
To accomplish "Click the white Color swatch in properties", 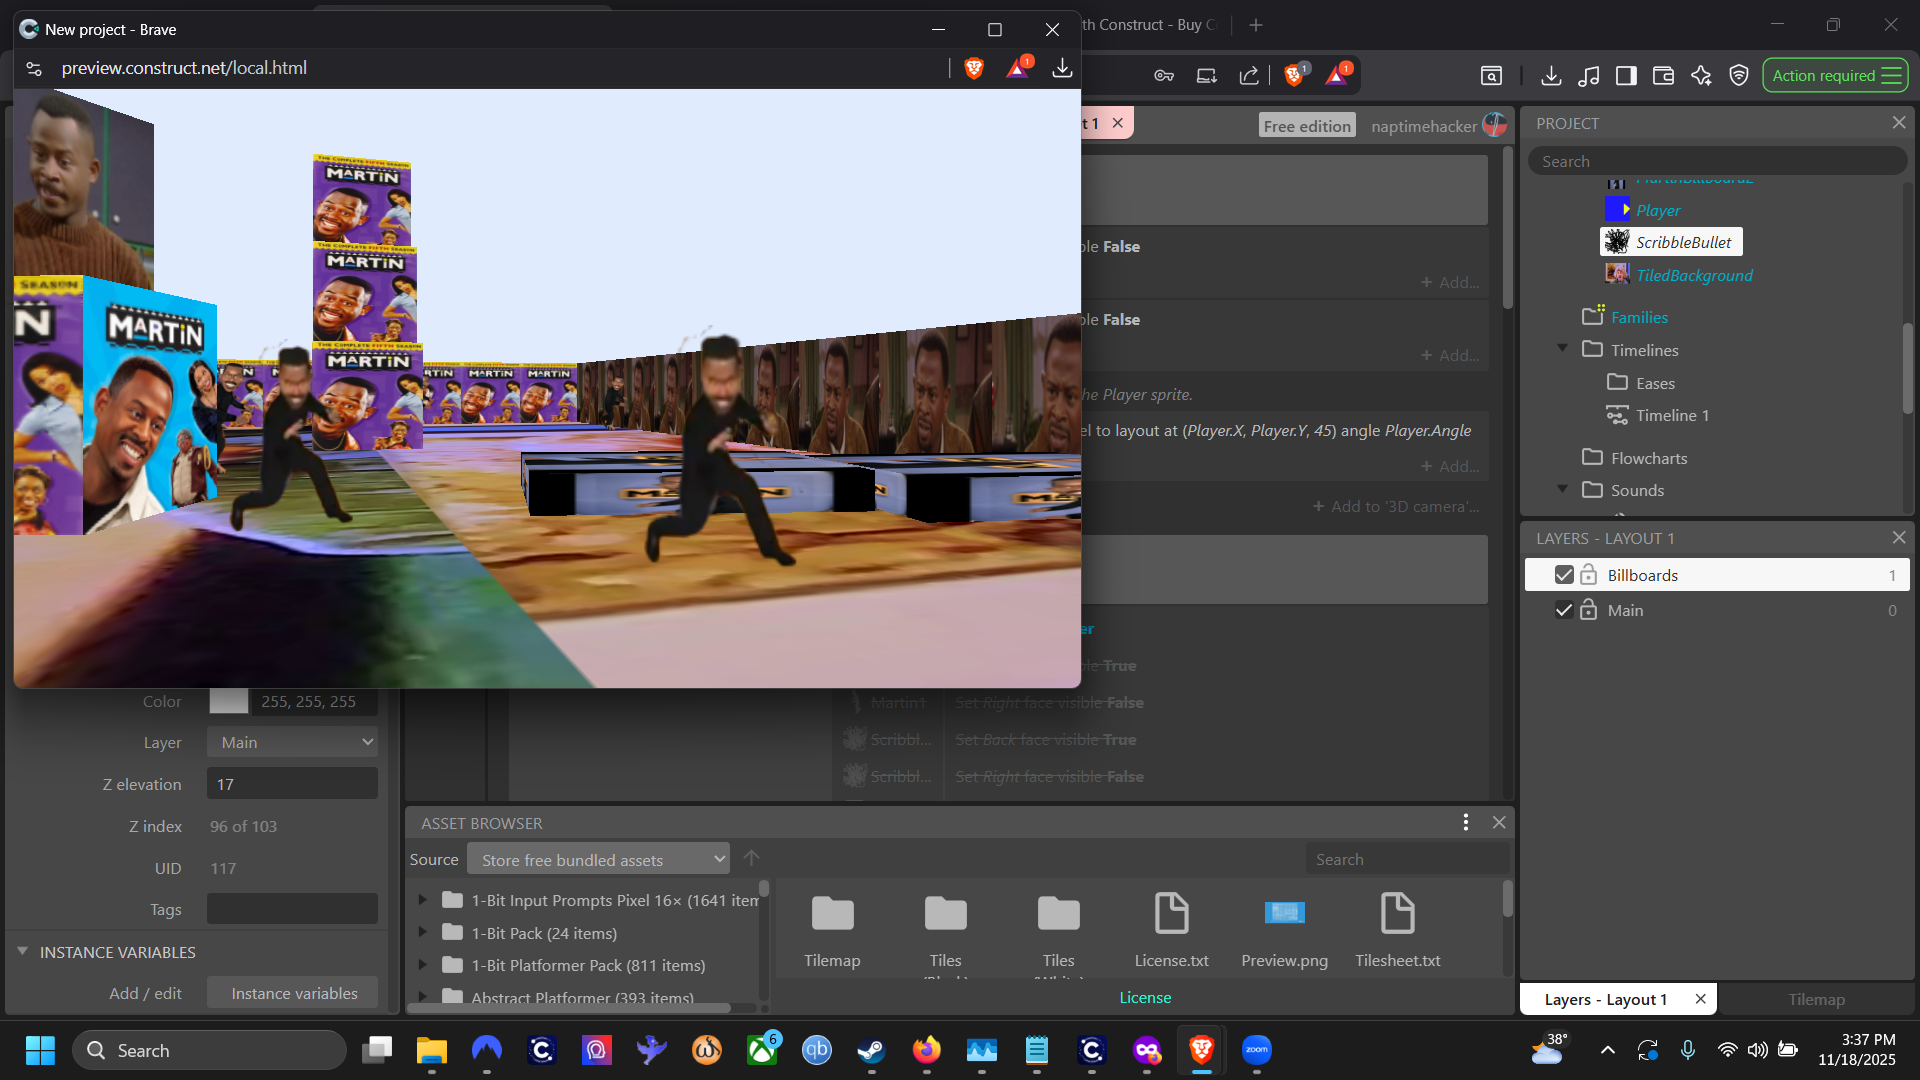I will (x=228, y=701).
